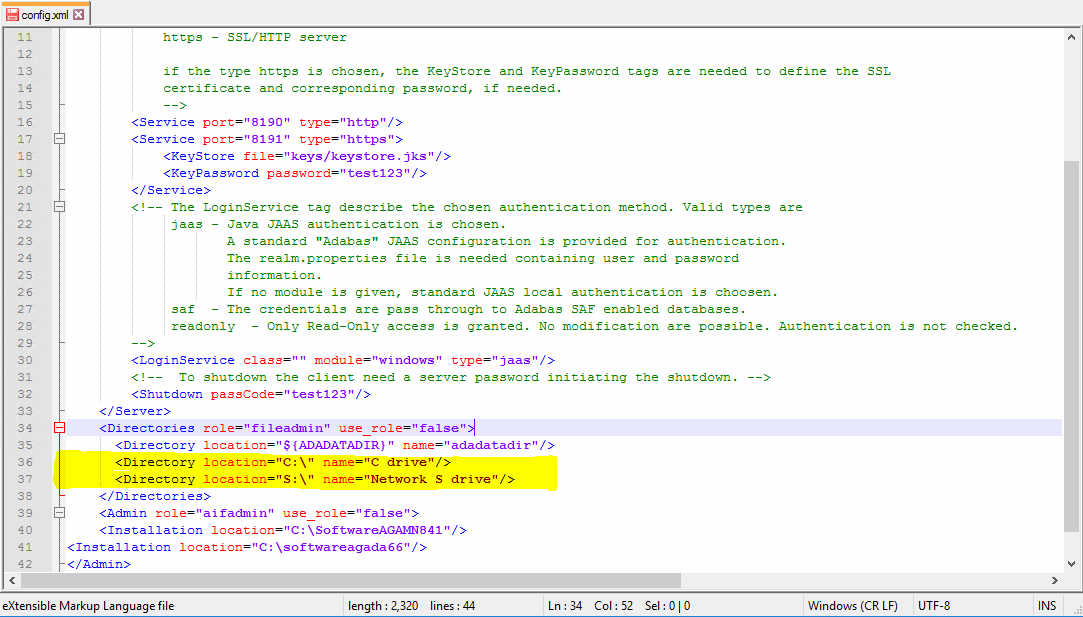Toggle INS insert mode in status bar

(1046, 606)
